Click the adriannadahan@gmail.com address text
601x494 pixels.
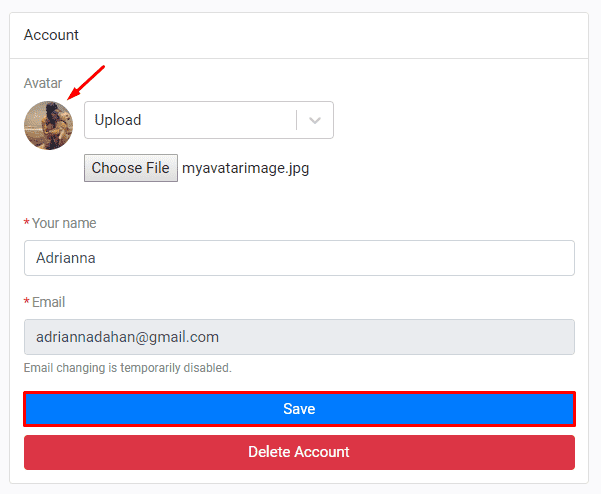click(x=127, y=337)
